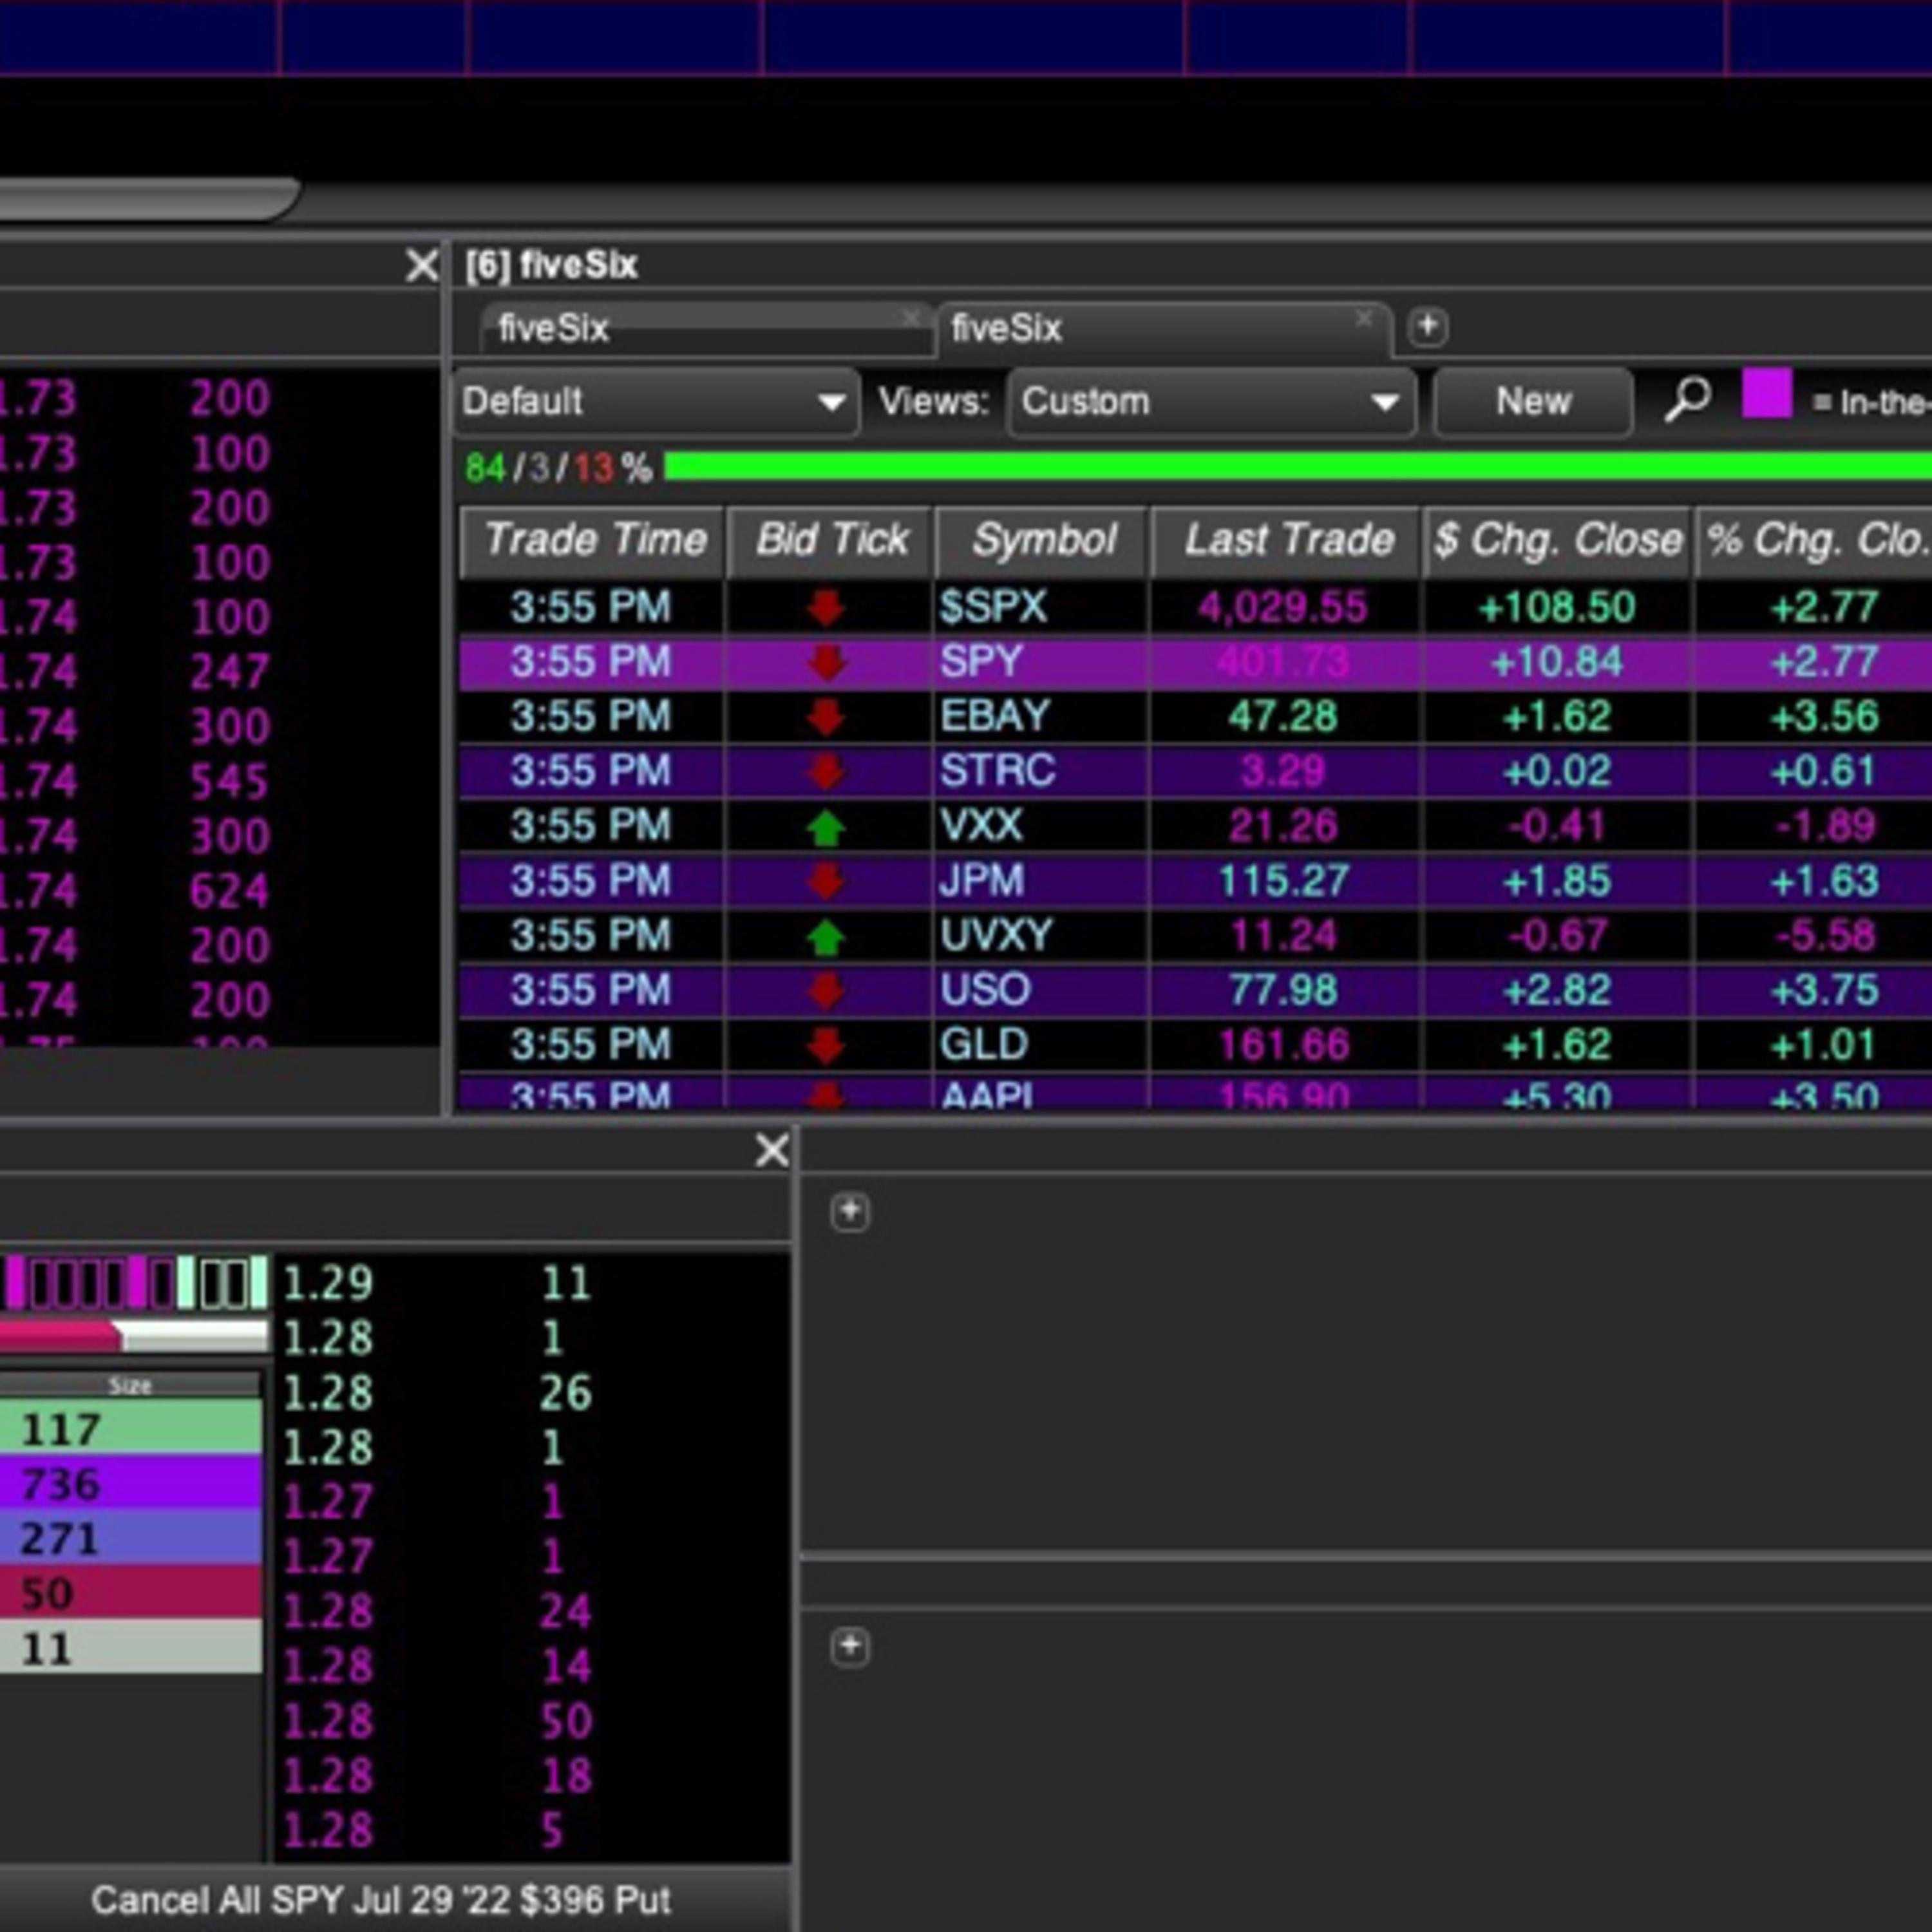Click the gray size cell 11
1932x1932 pixels.
point(131,1648)
